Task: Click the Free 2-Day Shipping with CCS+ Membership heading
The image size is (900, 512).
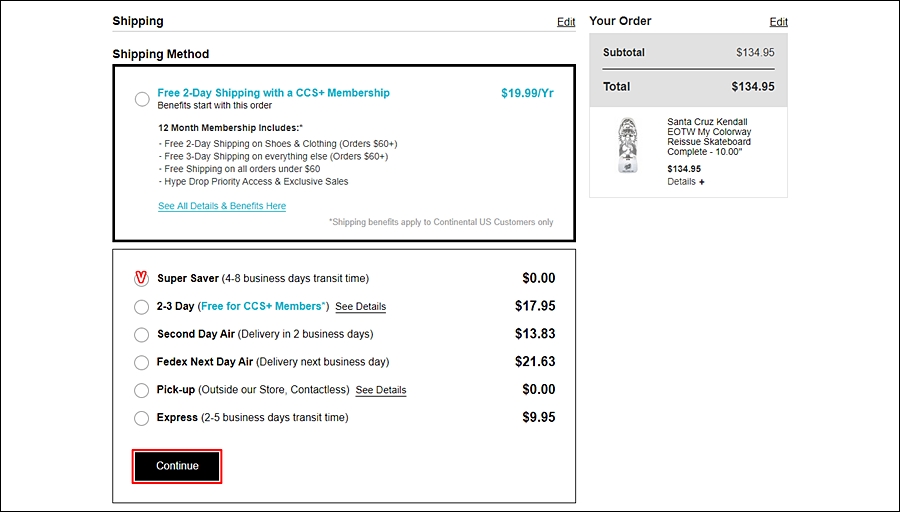Action: pyautogui.click(x=273, y=93)
